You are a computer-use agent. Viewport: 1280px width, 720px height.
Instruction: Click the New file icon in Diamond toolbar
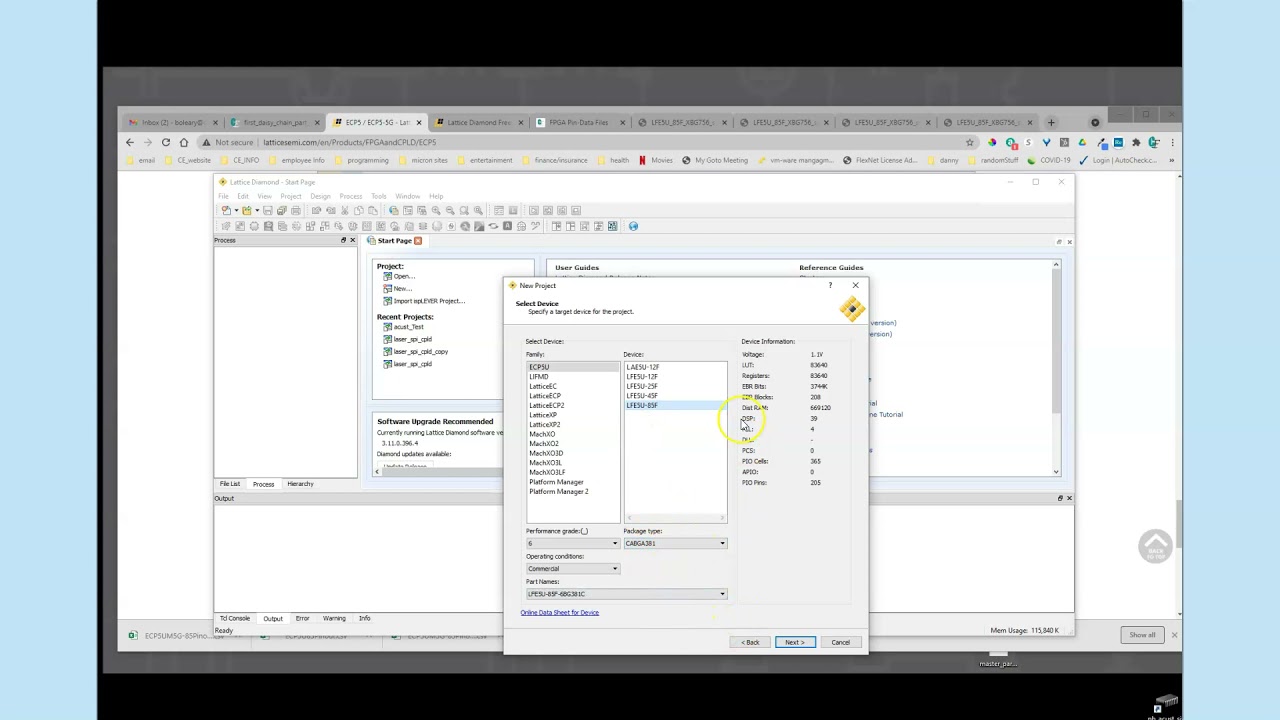pos(226,210)
